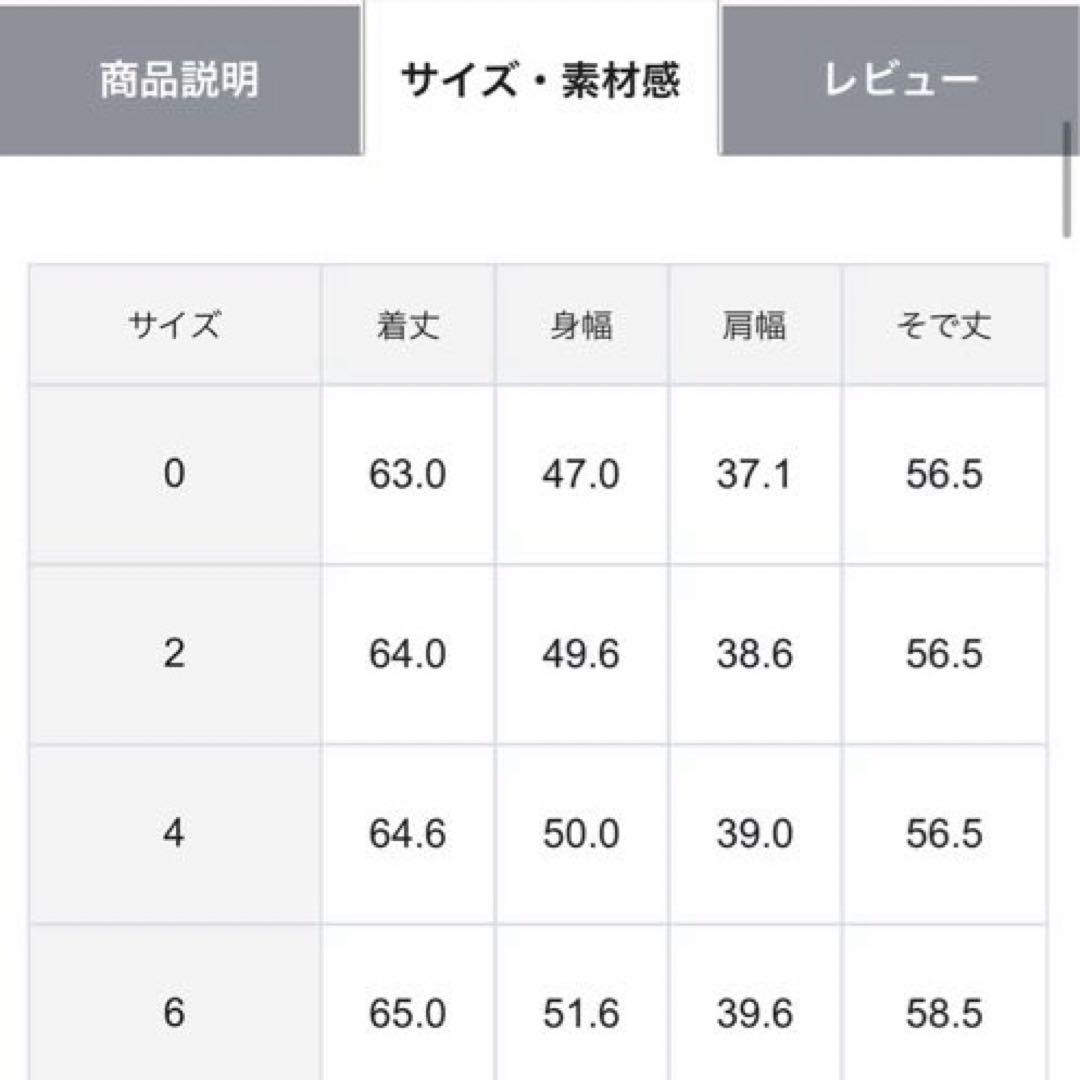This screenshot has width=1080, height=1080.
Task: Select size 0 row label
Action: 175,472
